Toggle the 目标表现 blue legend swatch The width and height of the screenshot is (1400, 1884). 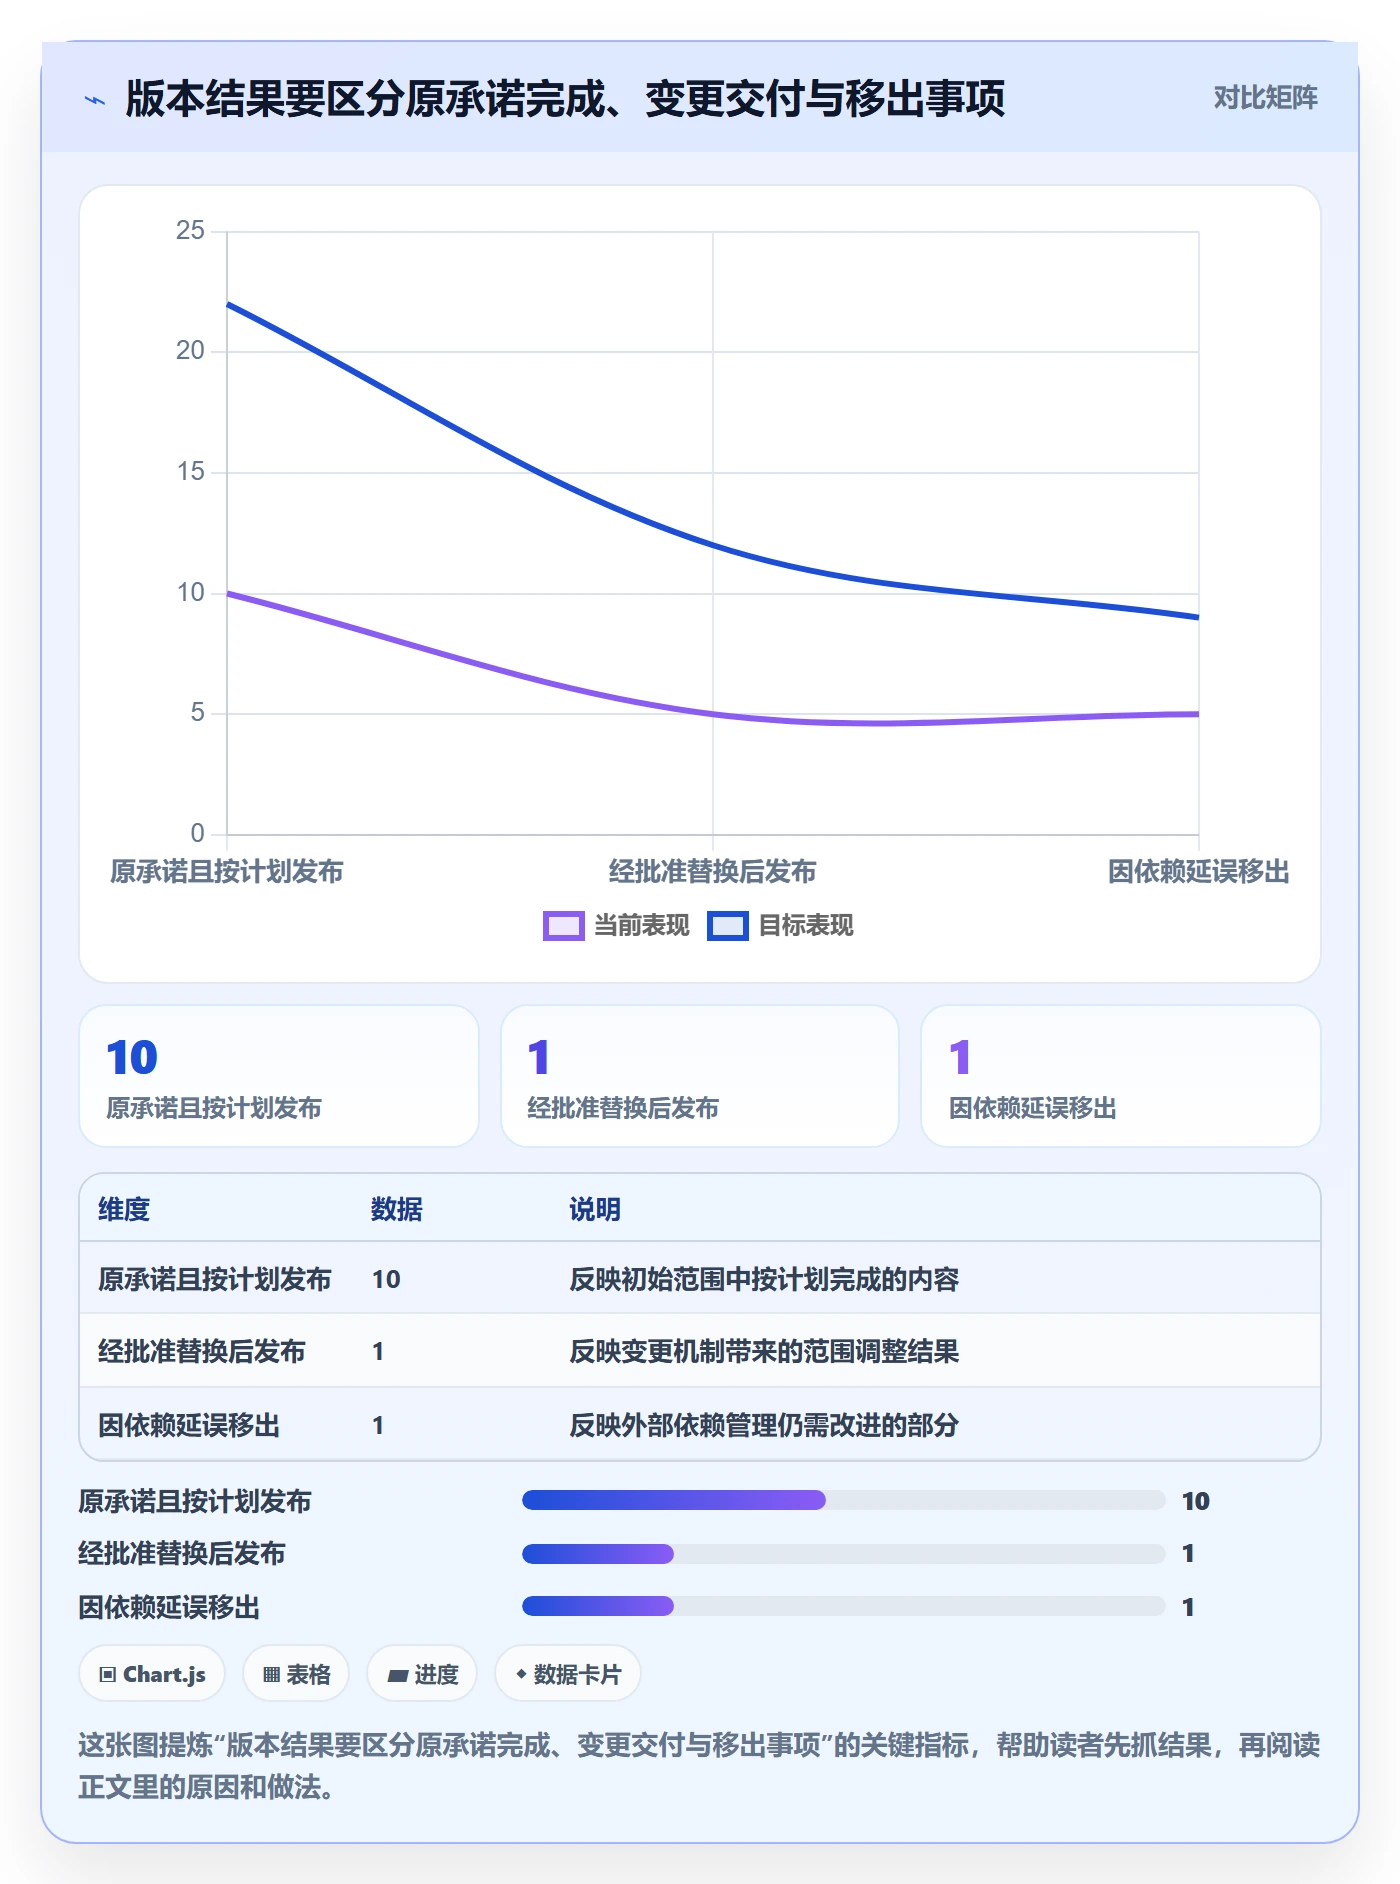click(727, 926)
